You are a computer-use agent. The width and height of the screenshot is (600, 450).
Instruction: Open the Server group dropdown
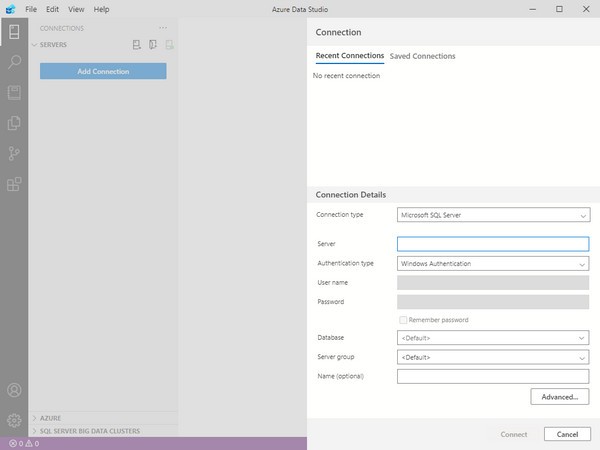[x=493, y=357]
